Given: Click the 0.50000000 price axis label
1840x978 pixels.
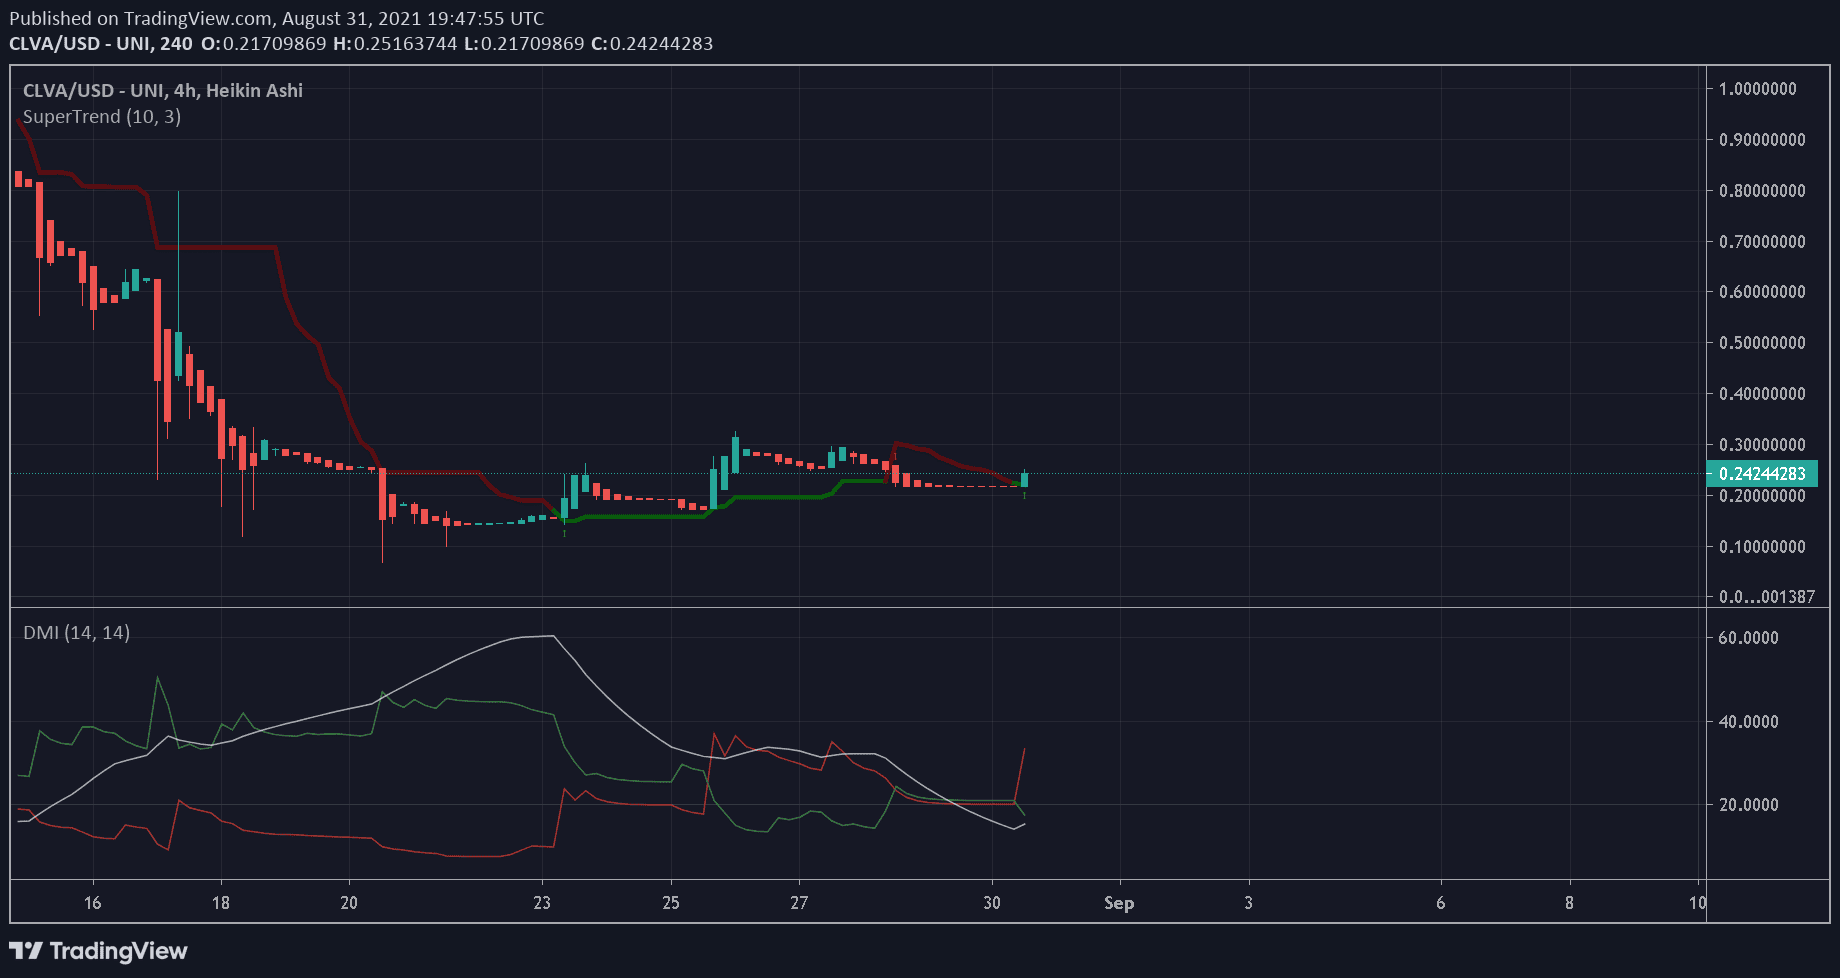Looking at the screenshot, I should tap(1761, 343).
